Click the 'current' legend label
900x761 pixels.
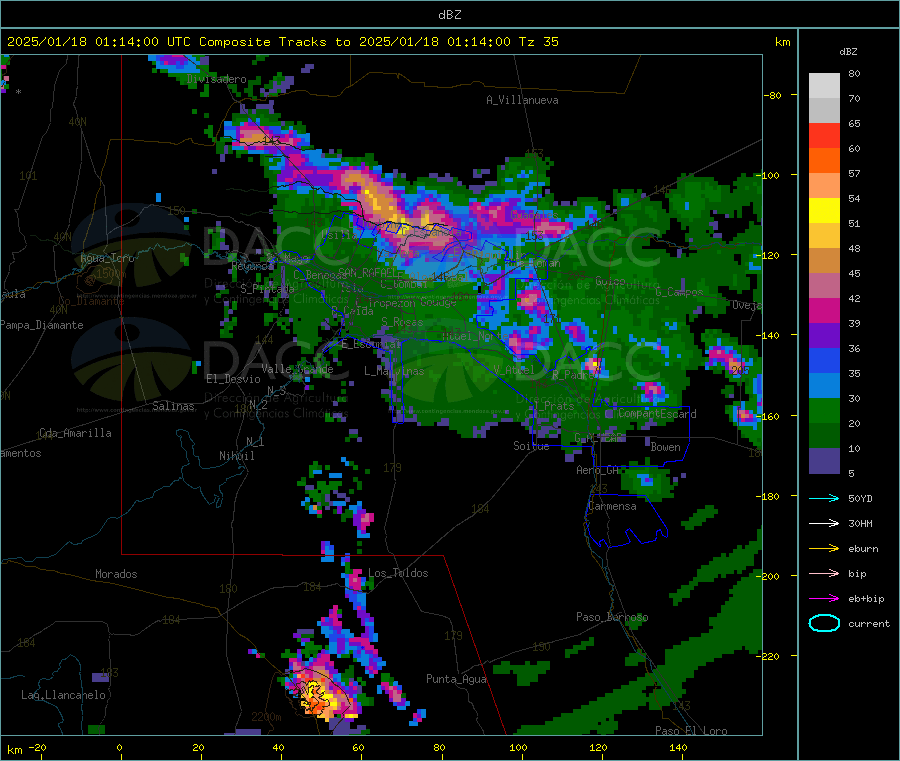(869, 623)
